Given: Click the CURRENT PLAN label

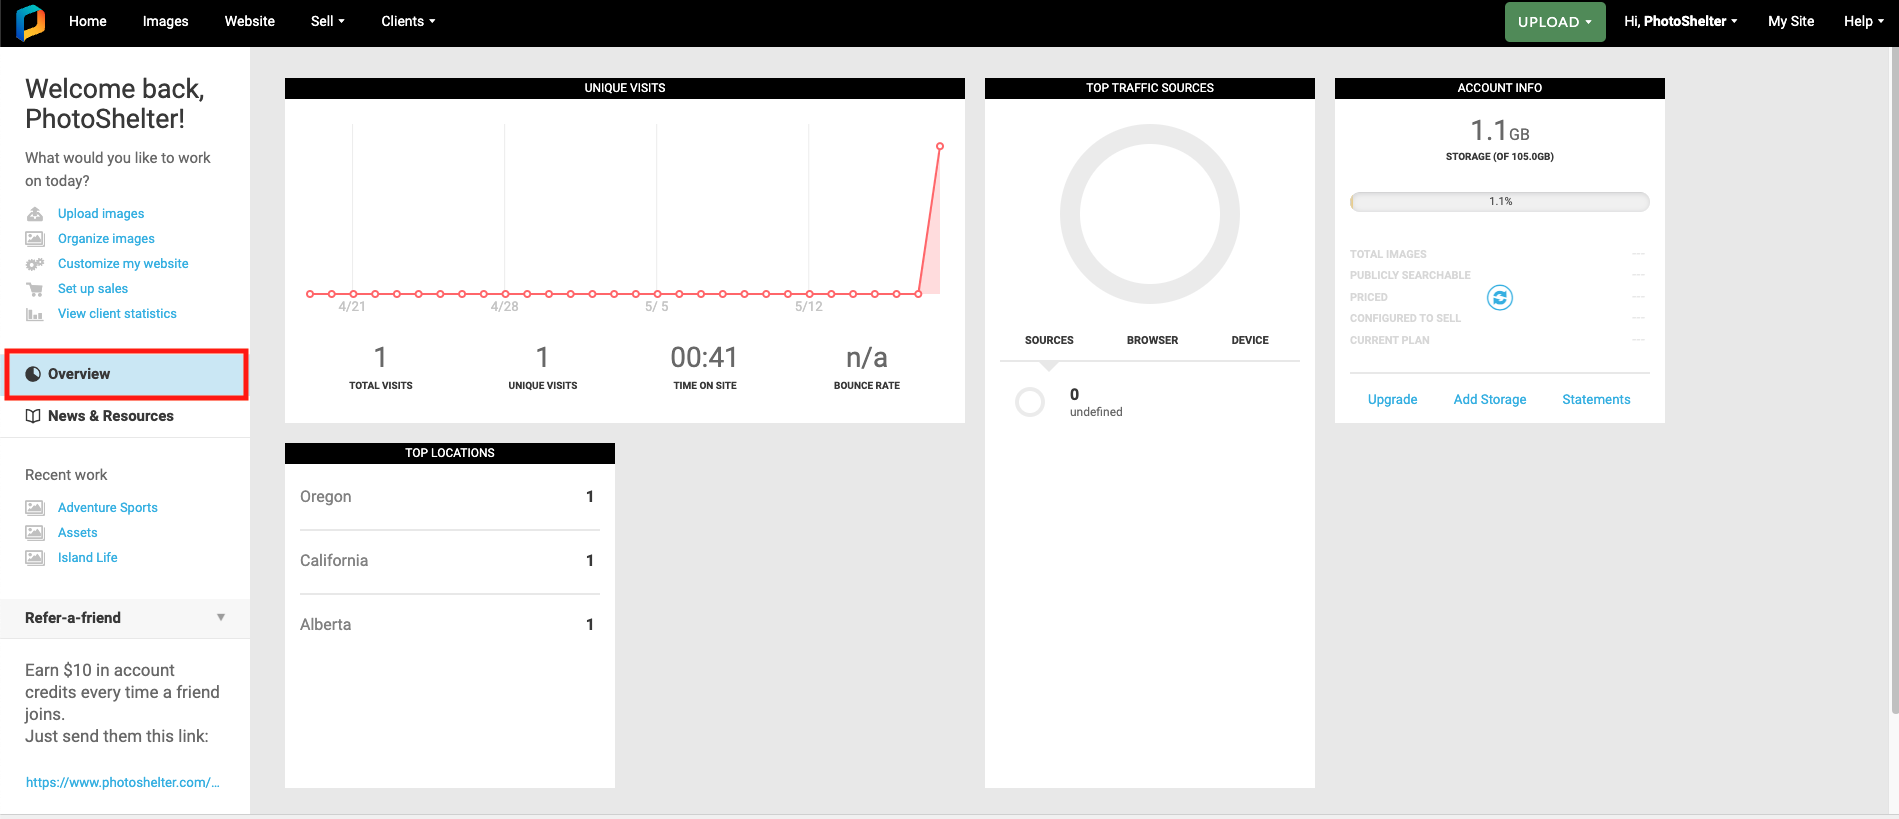Looking at the screenshot, I should 1389,341.
